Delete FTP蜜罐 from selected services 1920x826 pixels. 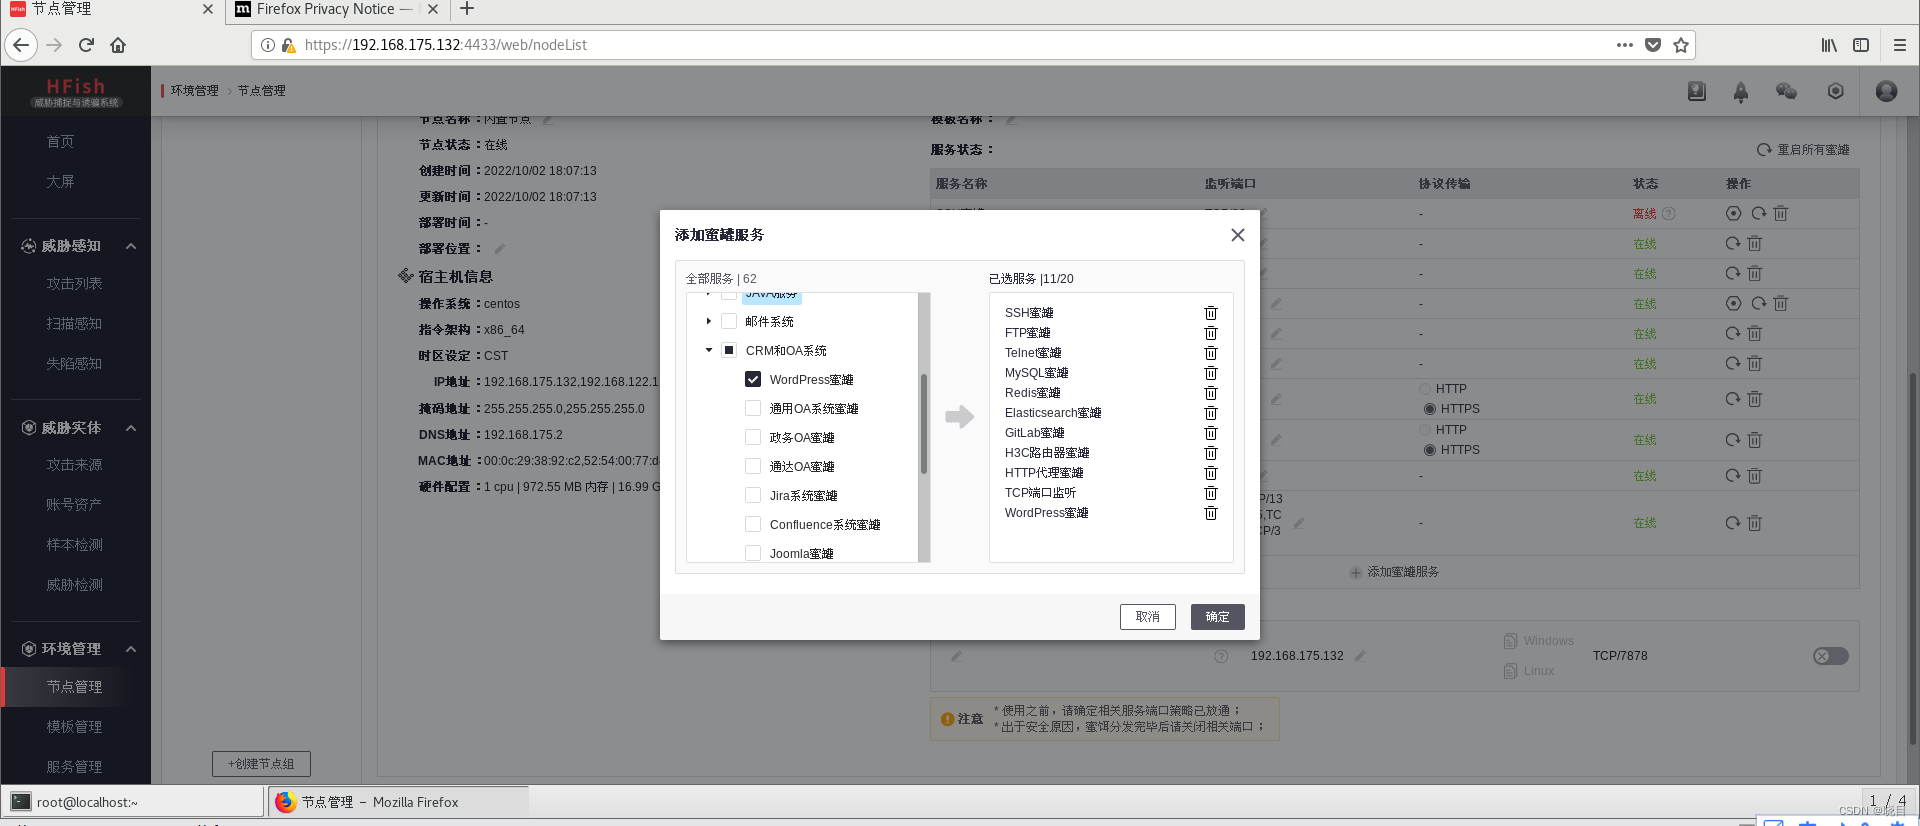pyautogui.click(x=1210, y=333)
